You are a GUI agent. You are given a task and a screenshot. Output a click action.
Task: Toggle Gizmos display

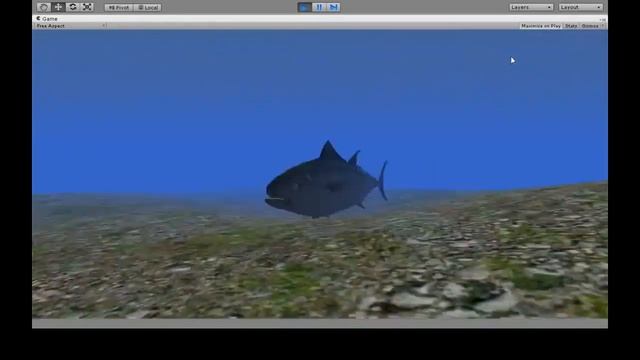coord(591,26)
